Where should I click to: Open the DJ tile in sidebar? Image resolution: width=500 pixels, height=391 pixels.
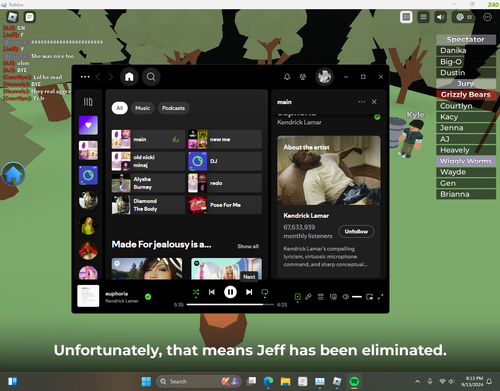coord(88,175)
